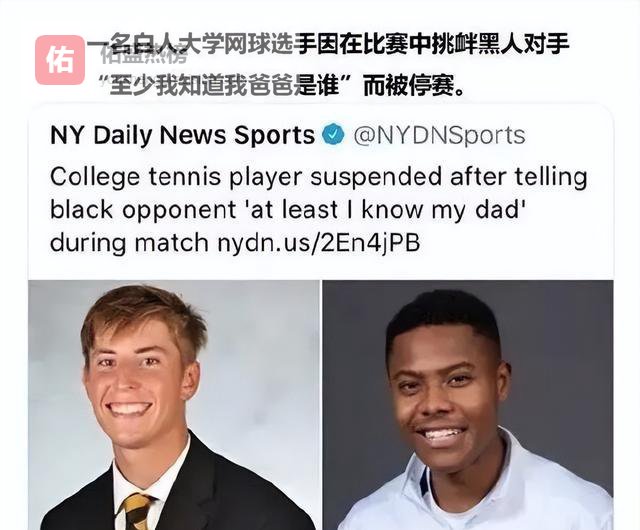Image resolution: width=640 pixels, height=530 pixels.
Task: Open the right portrait photo on gray background
Action: 468,405
